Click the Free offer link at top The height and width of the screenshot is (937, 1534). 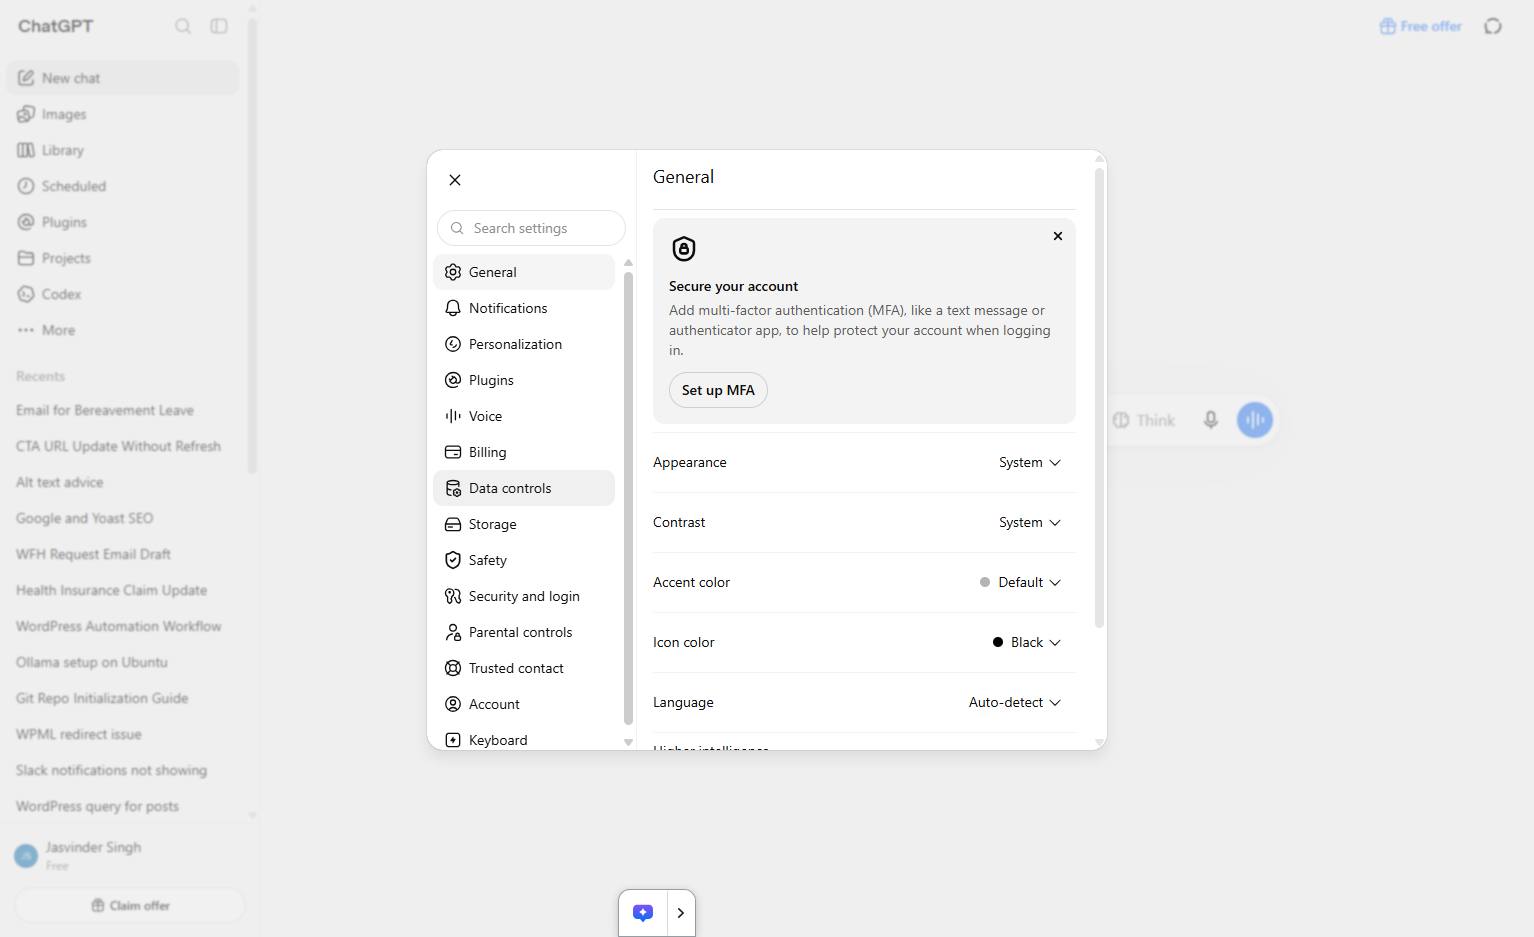coord(1421,26)
